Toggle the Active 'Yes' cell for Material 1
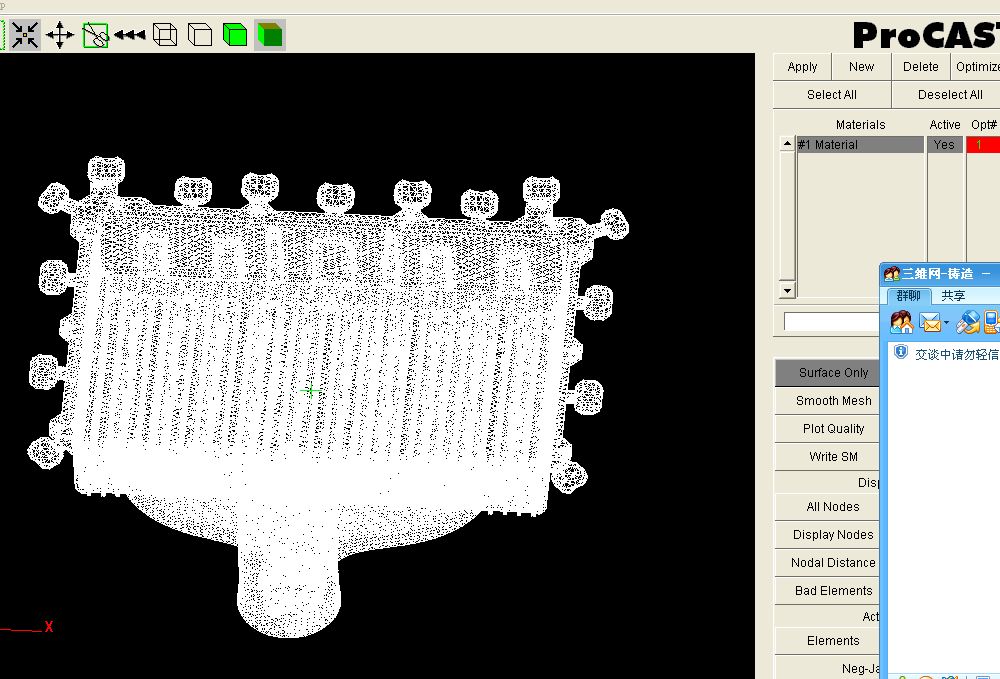This screenshot has height=679, width=1000. pos(945,145)
